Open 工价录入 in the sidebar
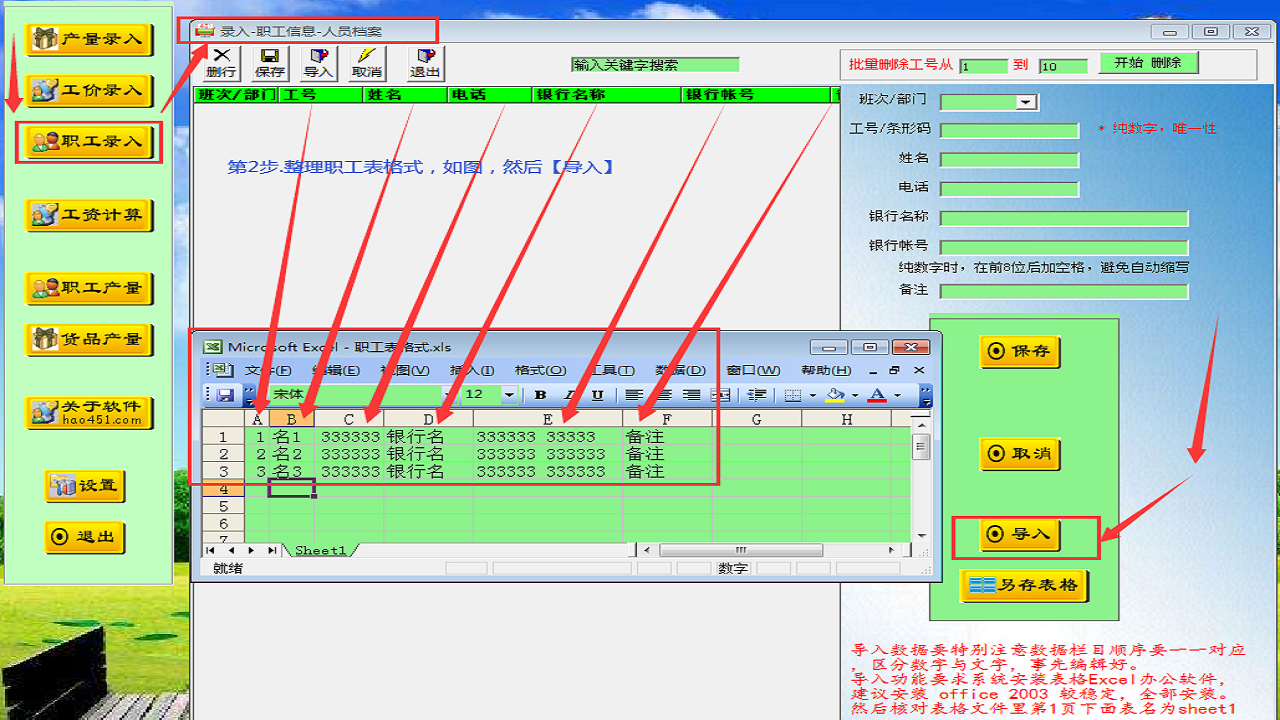The width and height of the screenshot is (1280, 720). click(x=89, y=91)
